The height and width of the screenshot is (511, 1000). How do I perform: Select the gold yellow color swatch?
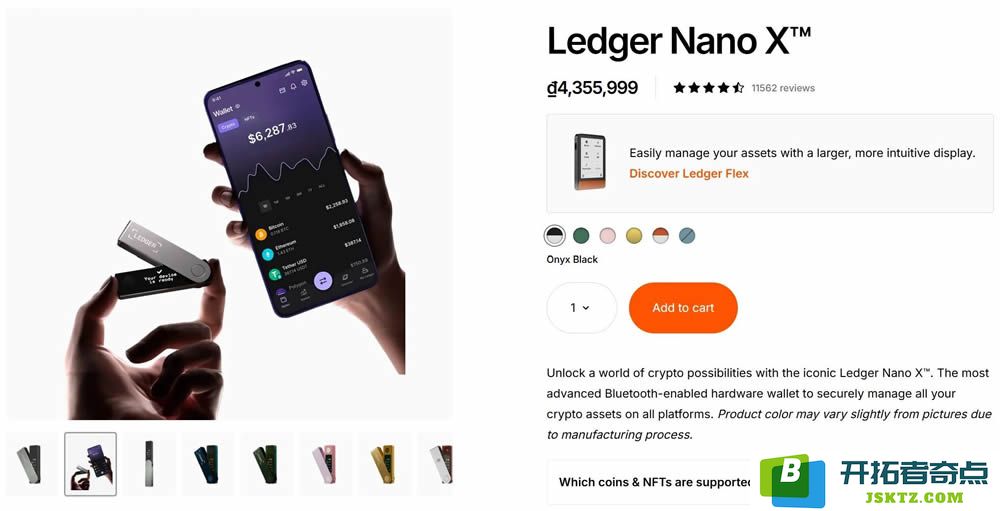tap(634, 235)
